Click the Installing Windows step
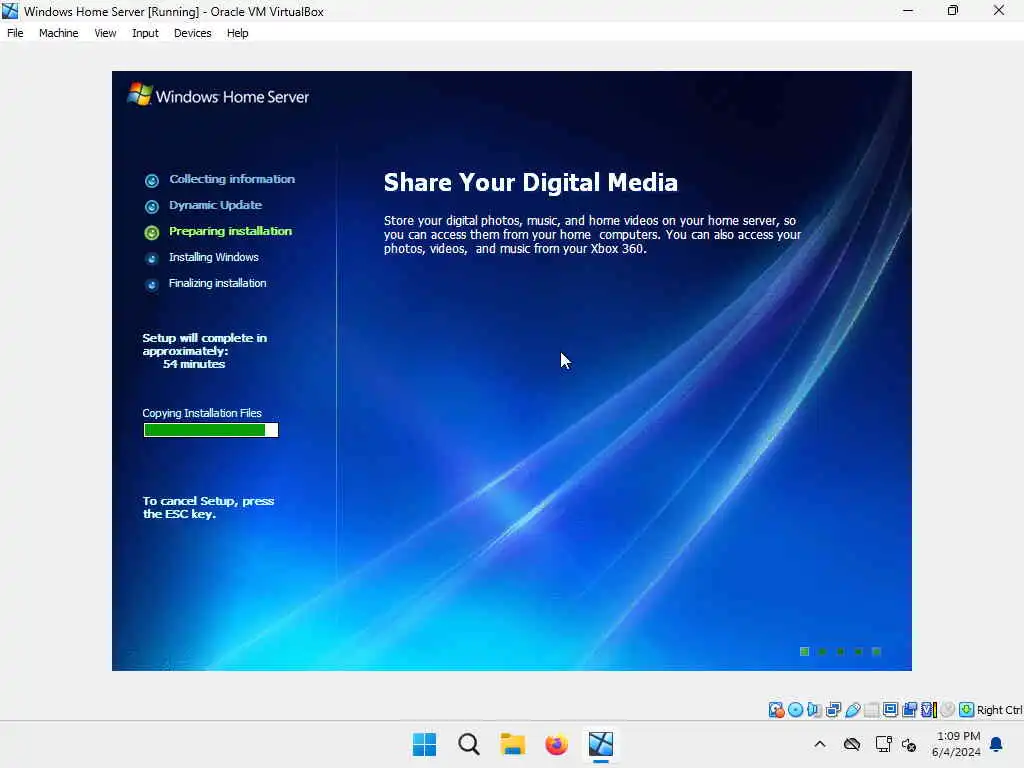This screenshot has width=1024, height=768. tap(214, 257)
